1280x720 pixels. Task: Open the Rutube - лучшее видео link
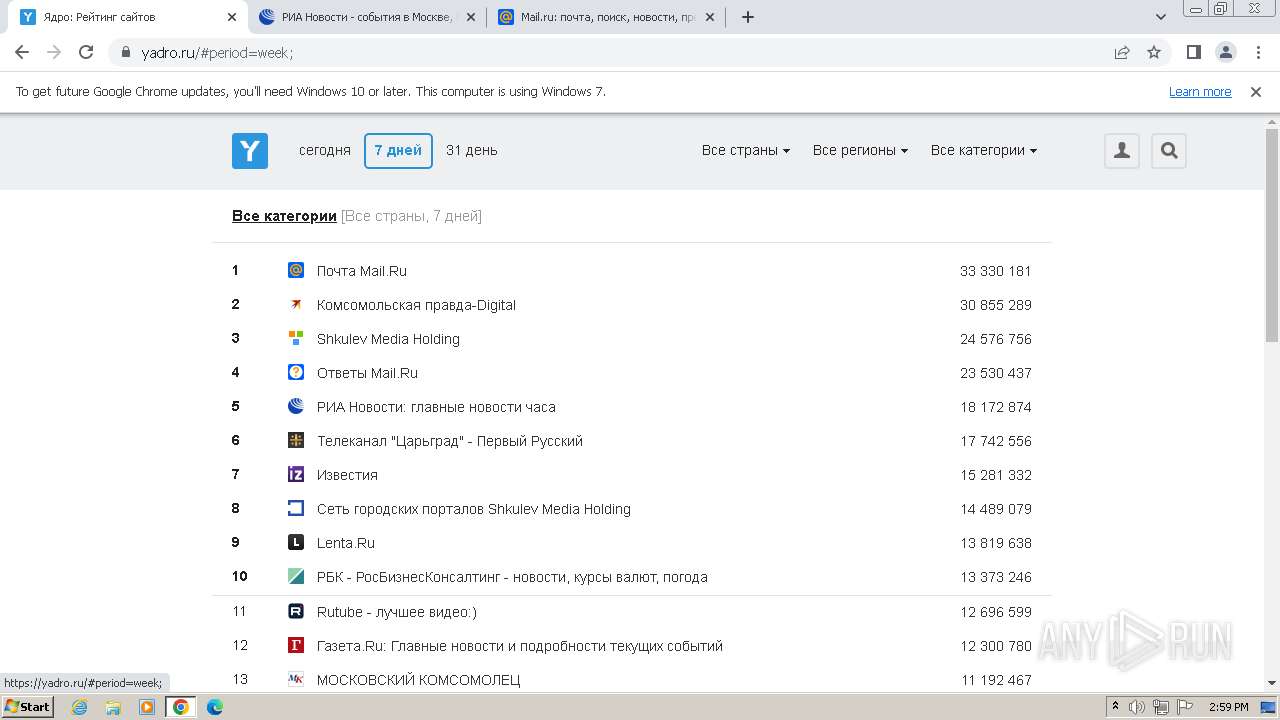[397, 612]
